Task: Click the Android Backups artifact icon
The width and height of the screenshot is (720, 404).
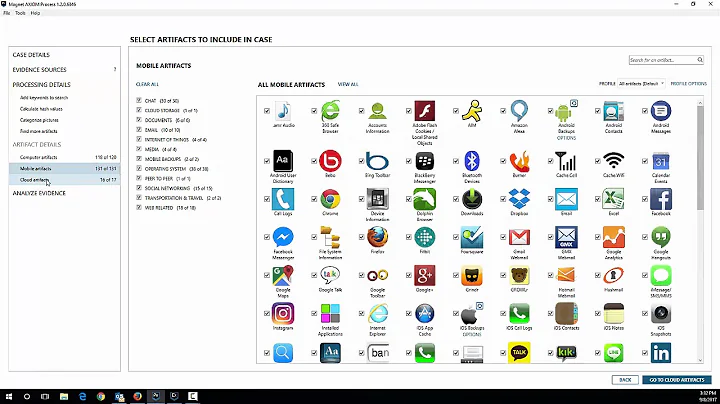Action: point(563,112)
